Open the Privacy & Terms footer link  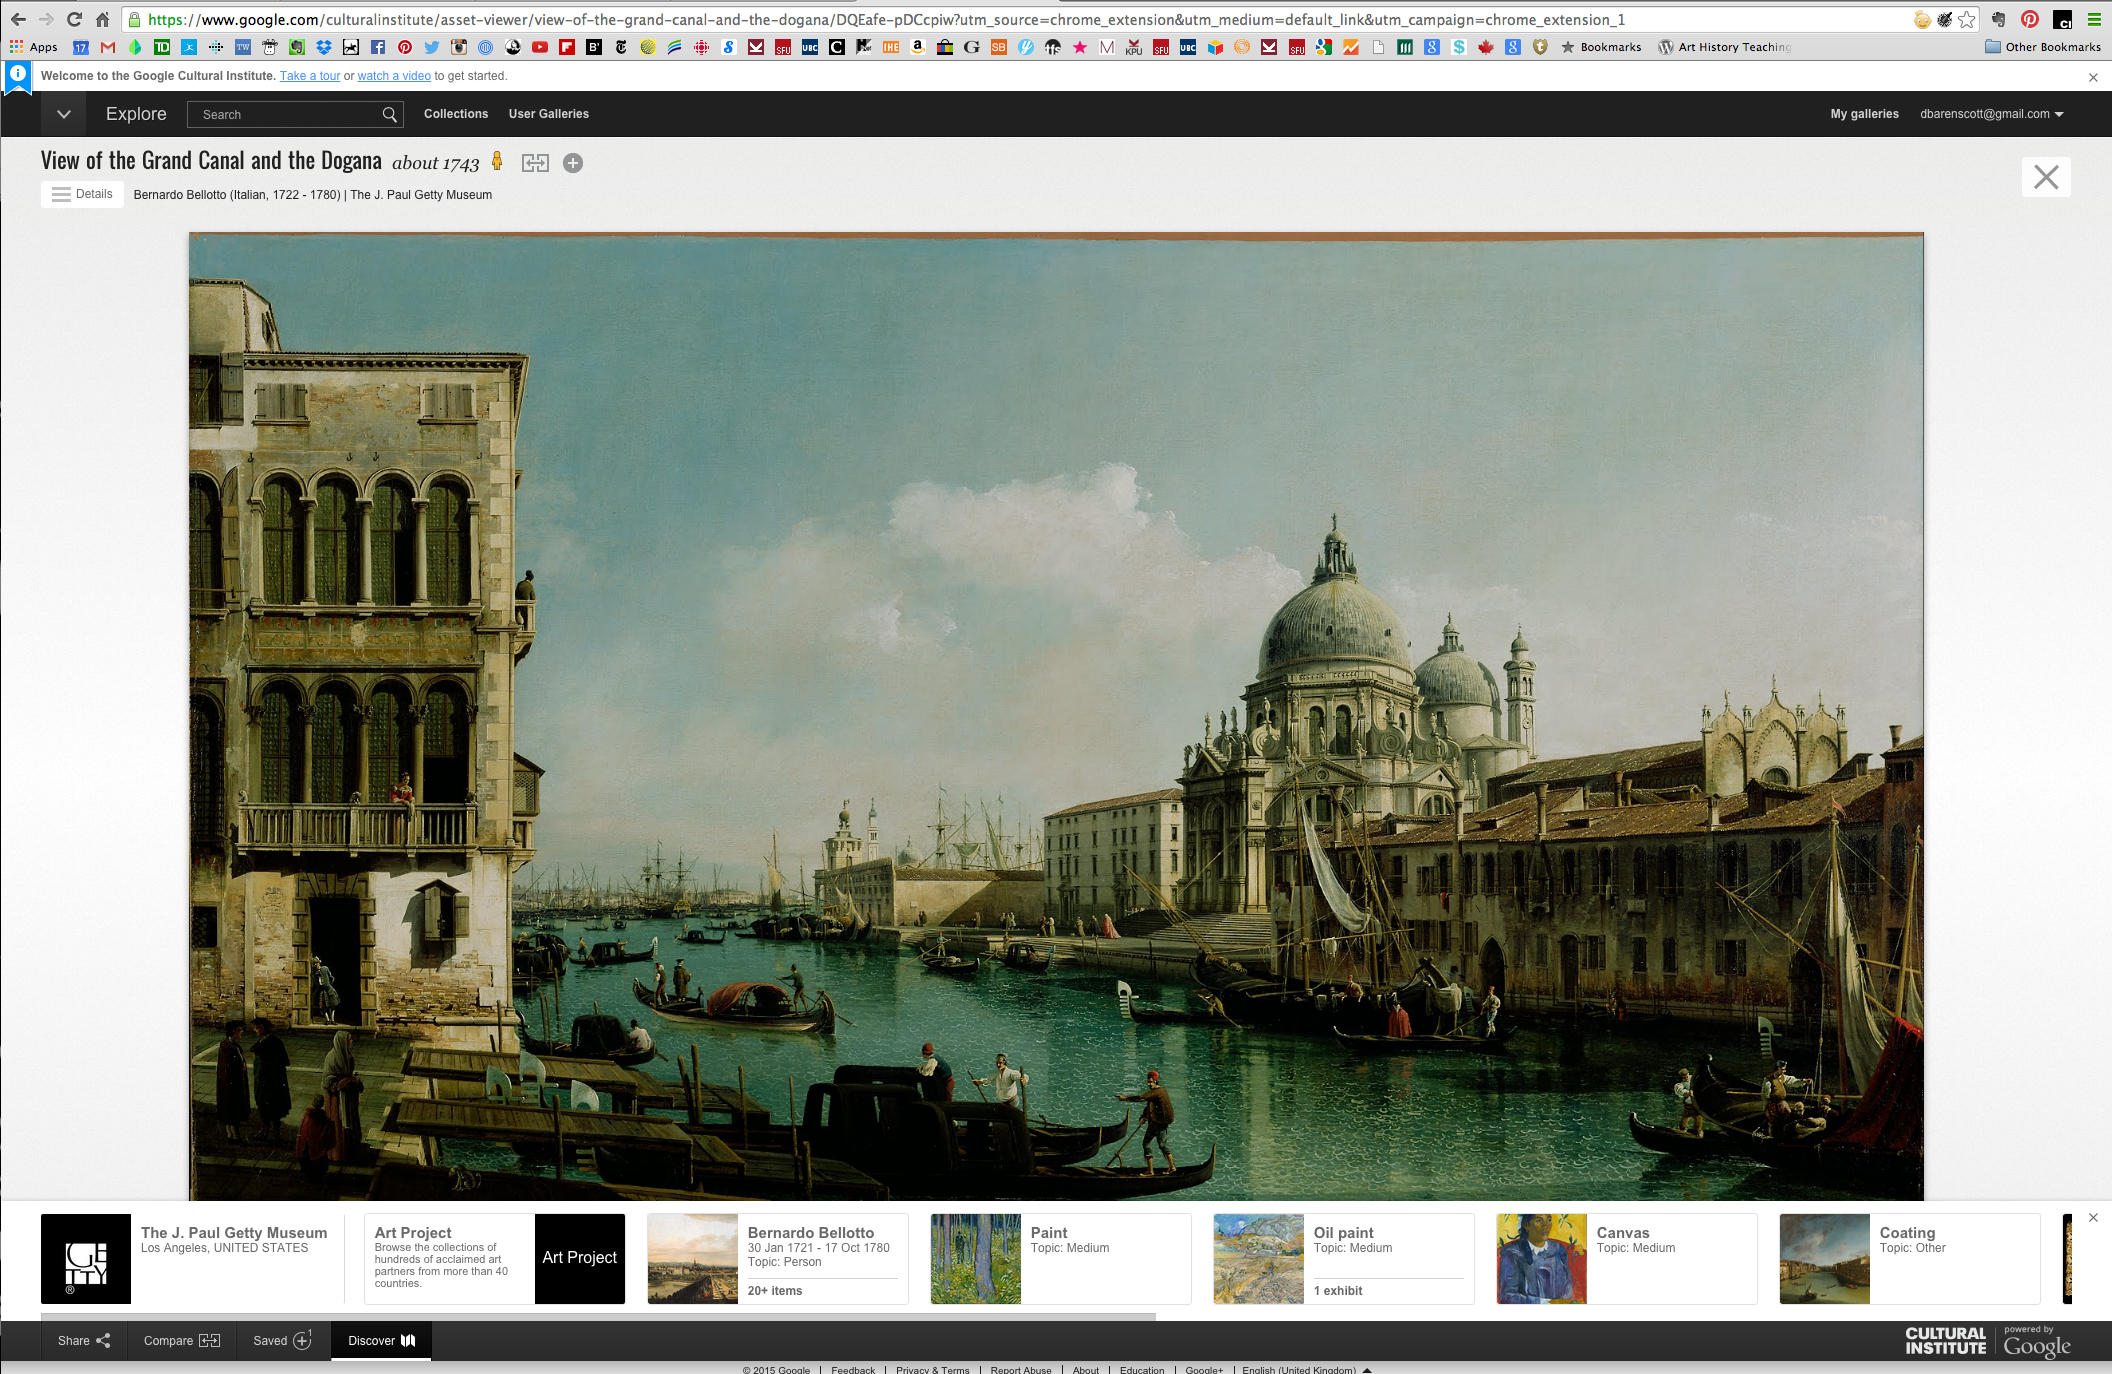[933, 1369]
